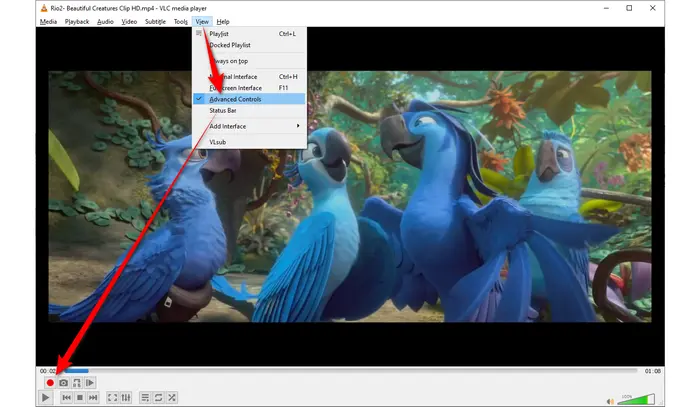Click the total time 01:08 label
The image size is (700, 407).
pyautogui.click(x=652, y=371)
